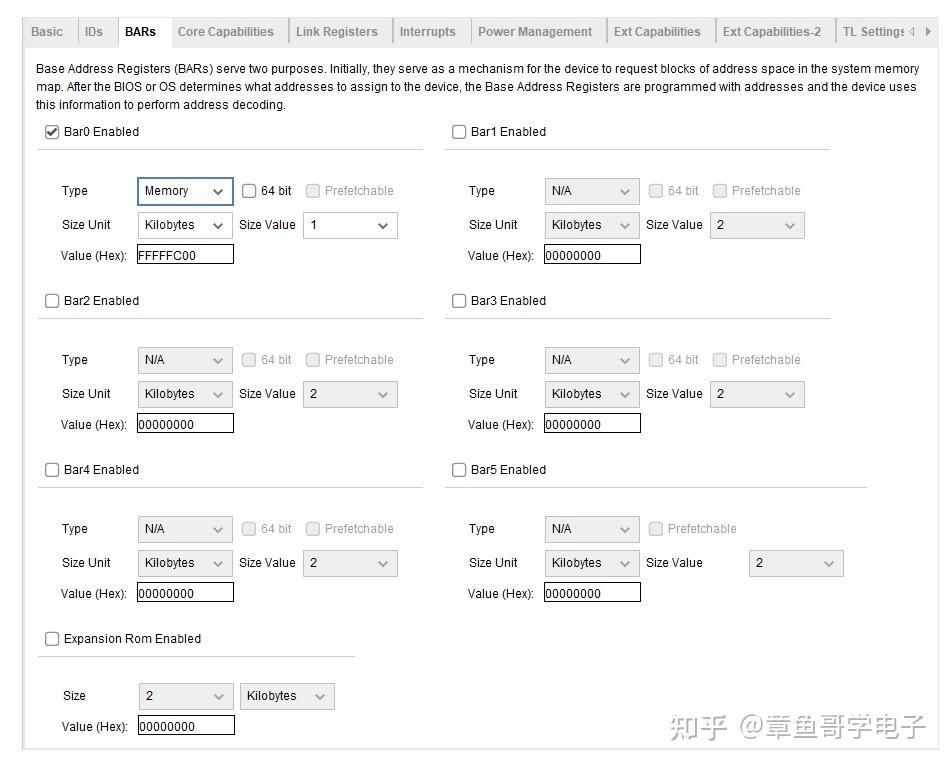Open the Expansion Rom Size dropdown
The height and width of the screenshot is (765, 950).
click(186, 696)
